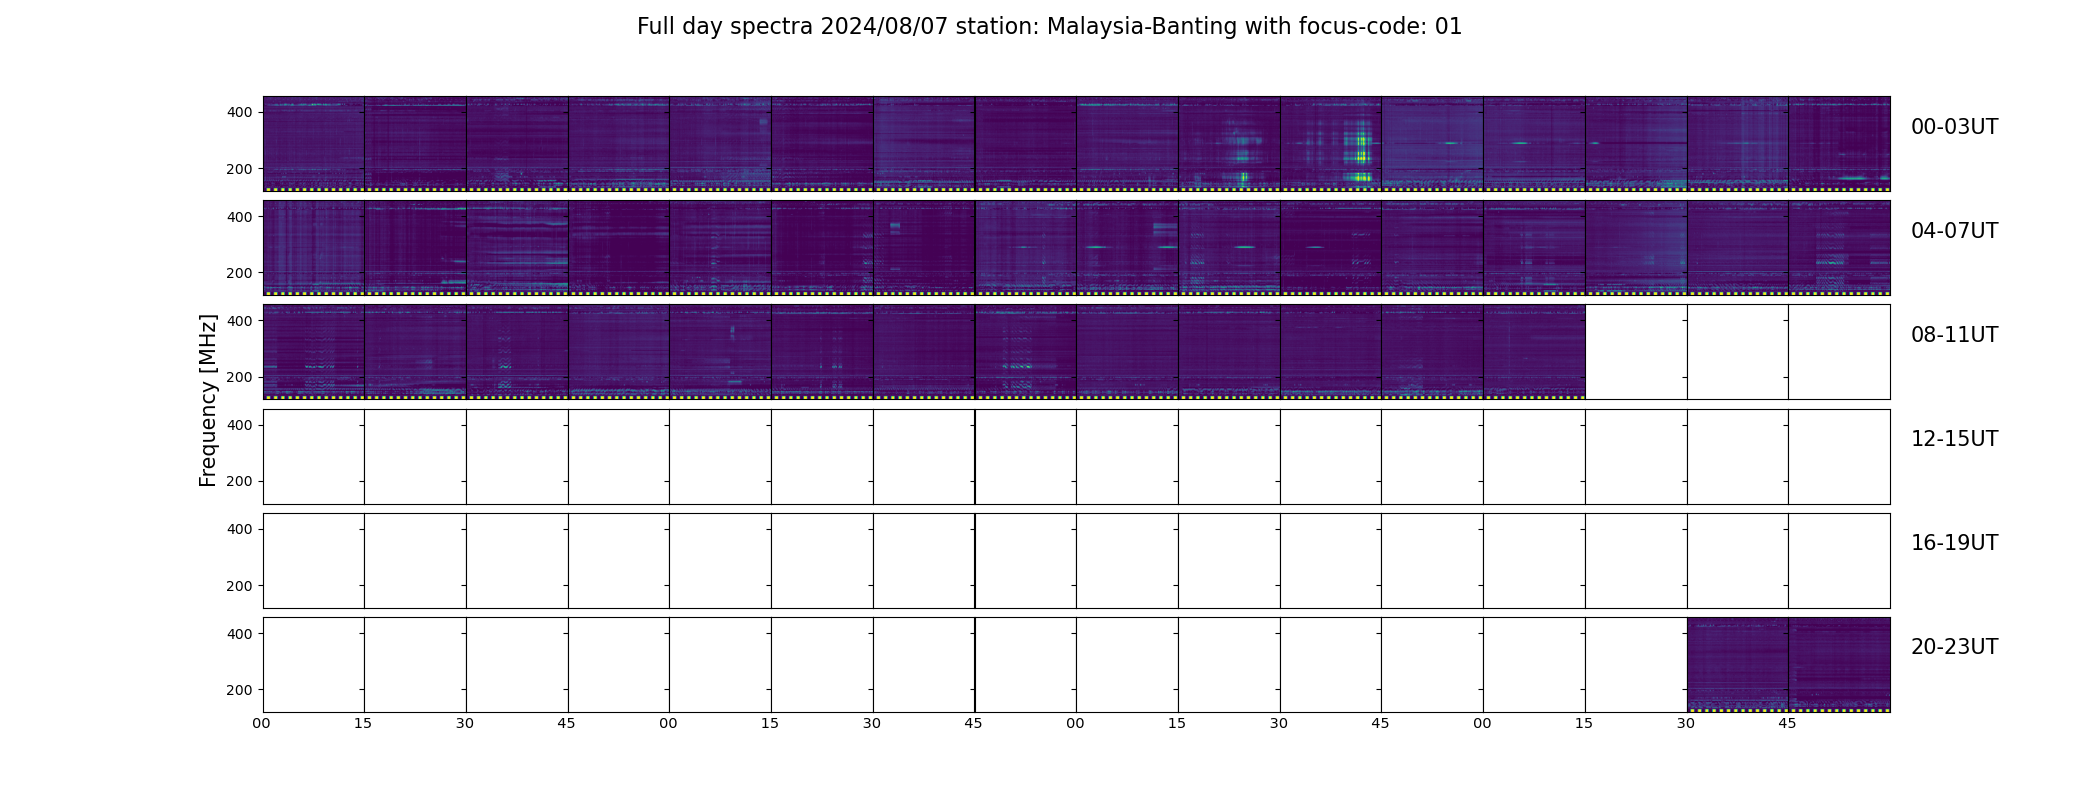Click the '20-23UT' row label
Image resolution: width=2100 pixels, height=800 pixels.
(1954, 647)
